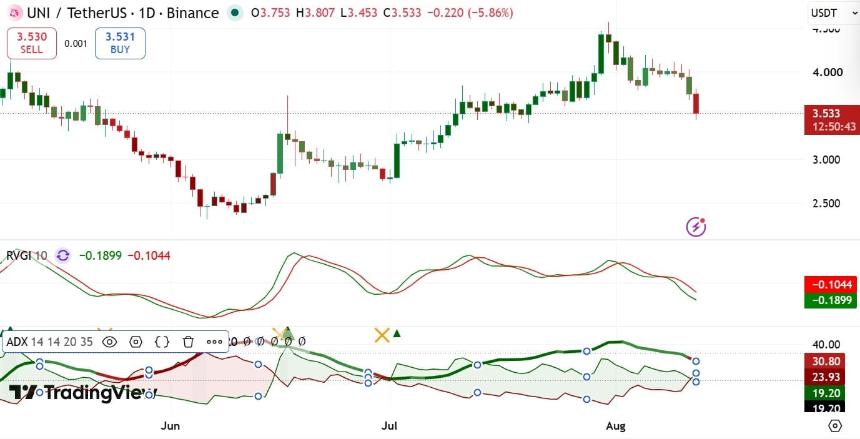Click the orange X signal marker
Viewport: 860px width, 439px height.
(x=382, y=335)
